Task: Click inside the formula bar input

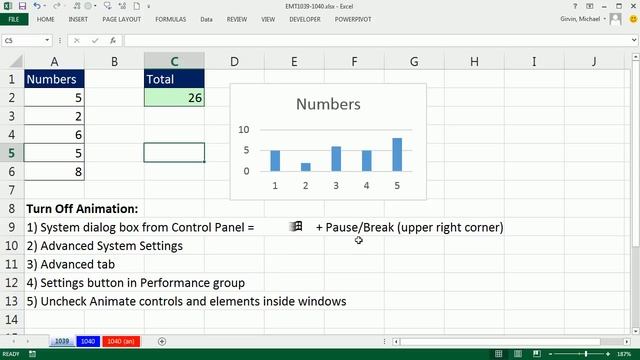Action: [x=376, y=40]
